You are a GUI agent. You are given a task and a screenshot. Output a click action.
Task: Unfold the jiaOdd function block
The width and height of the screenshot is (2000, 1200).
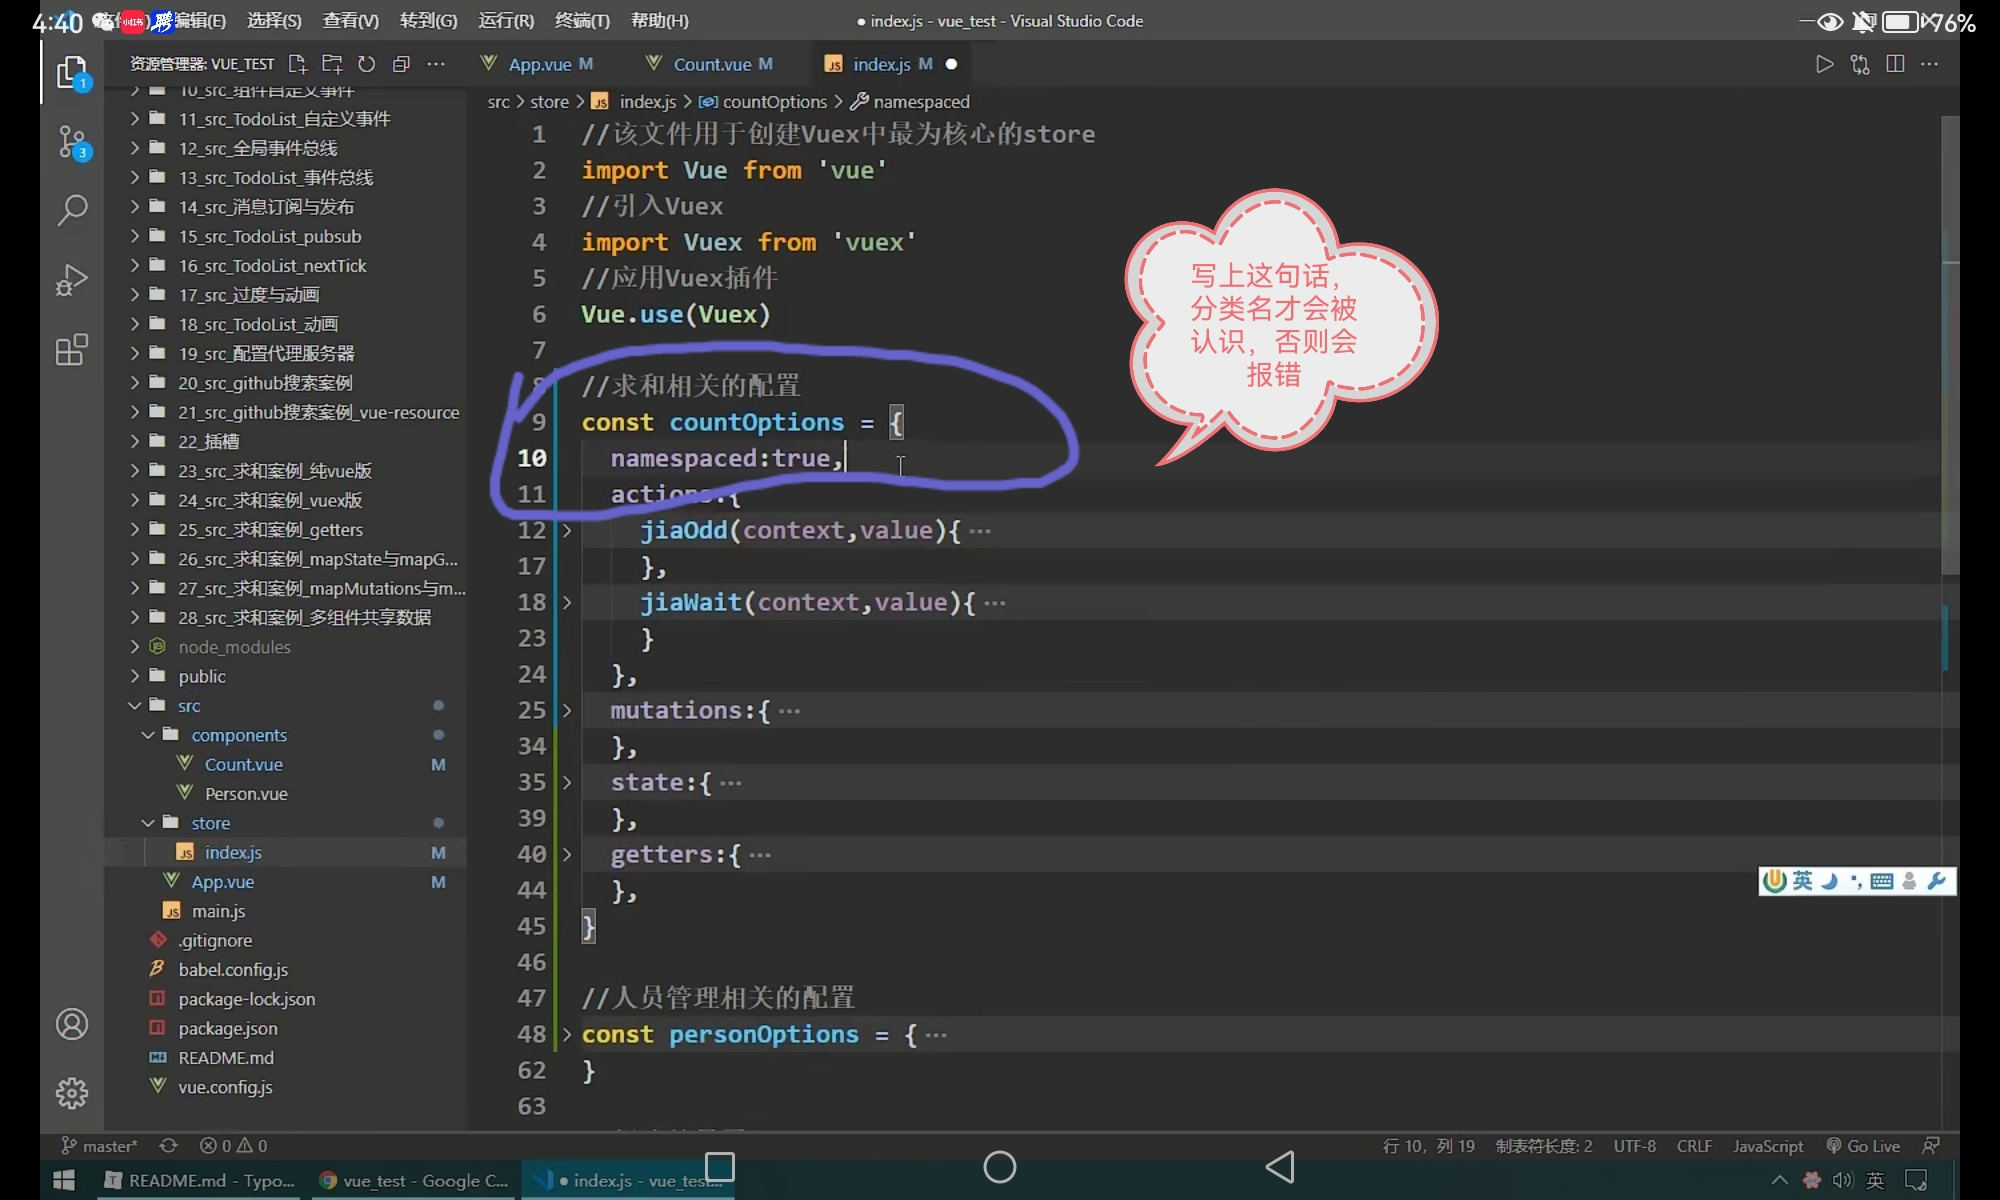click(567, 531)
